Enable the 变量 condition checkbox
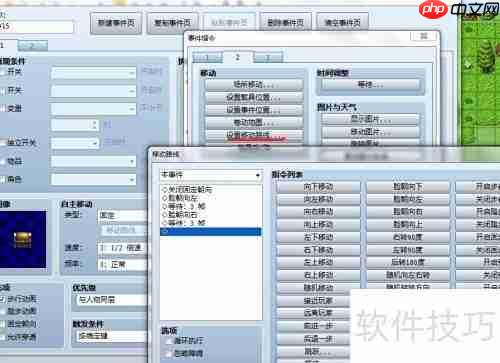 (3, 108)
